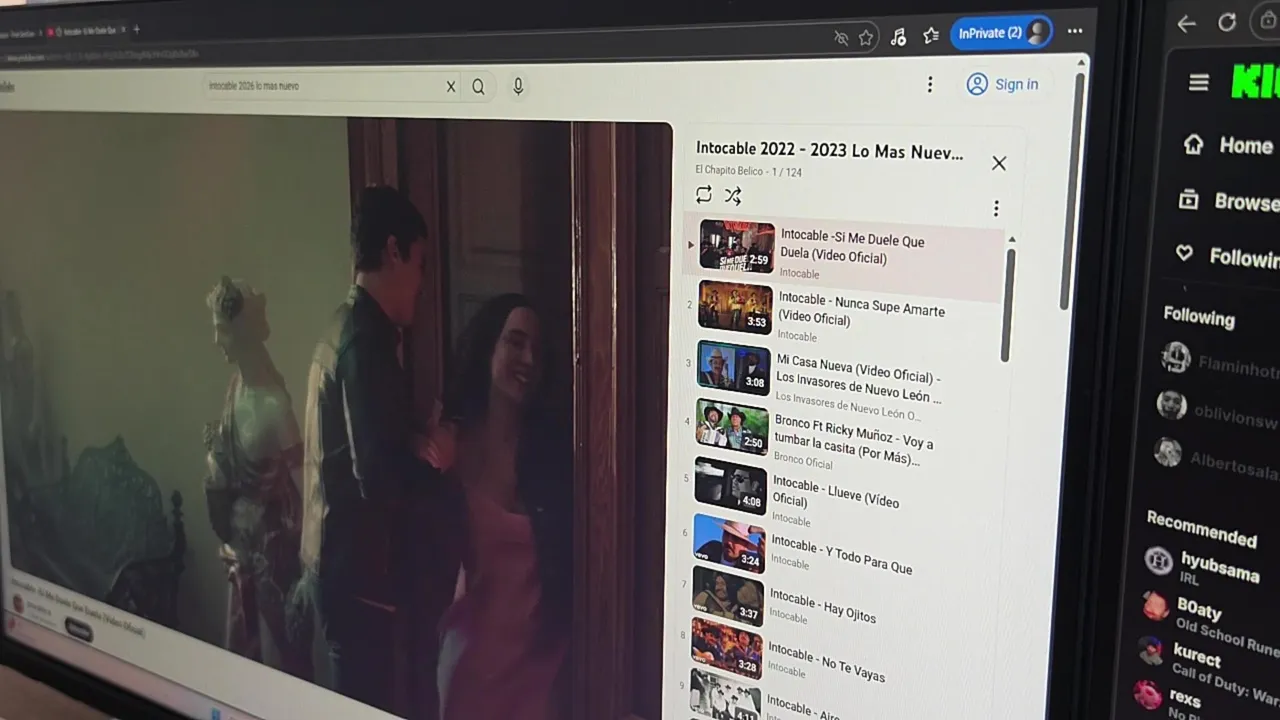The width and height of the screenshot is (1280, 720).
Task: Click hyubsama avatar icon in Kick
Action: (1158, 560)
